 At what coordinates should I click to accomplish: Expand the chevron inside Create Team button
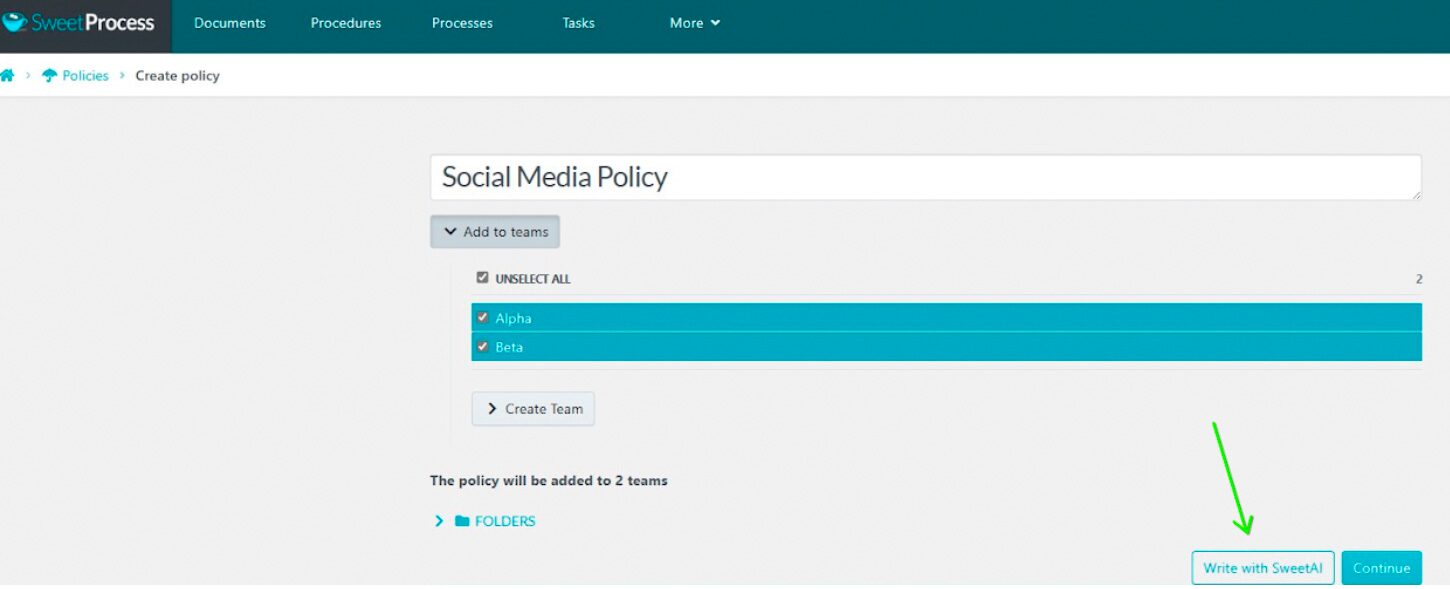492,408
